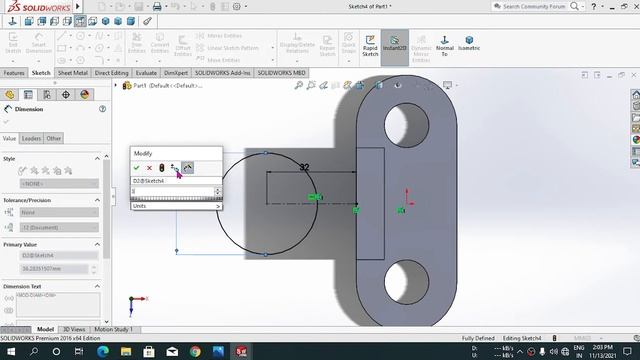This screenshot has width=640, height=360.
Task: Open the SOLIDWORKS Add-Ins tab
Action: point(222,73)
